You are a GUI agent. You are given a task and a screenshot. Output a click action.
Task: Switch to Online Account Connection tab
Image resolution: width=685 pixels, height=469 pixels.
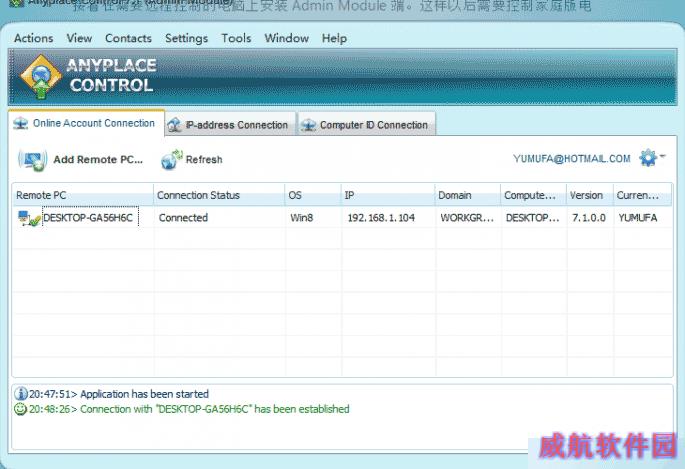[x=86, y=124]
